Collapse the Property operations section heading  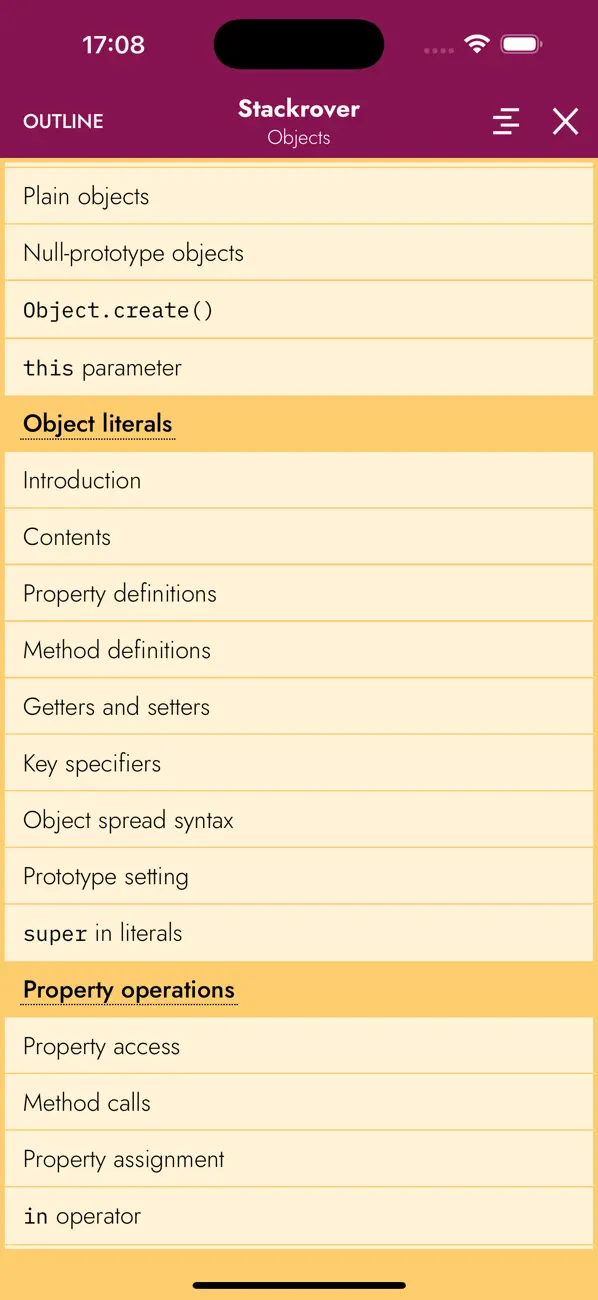click(x=128, y=990)
